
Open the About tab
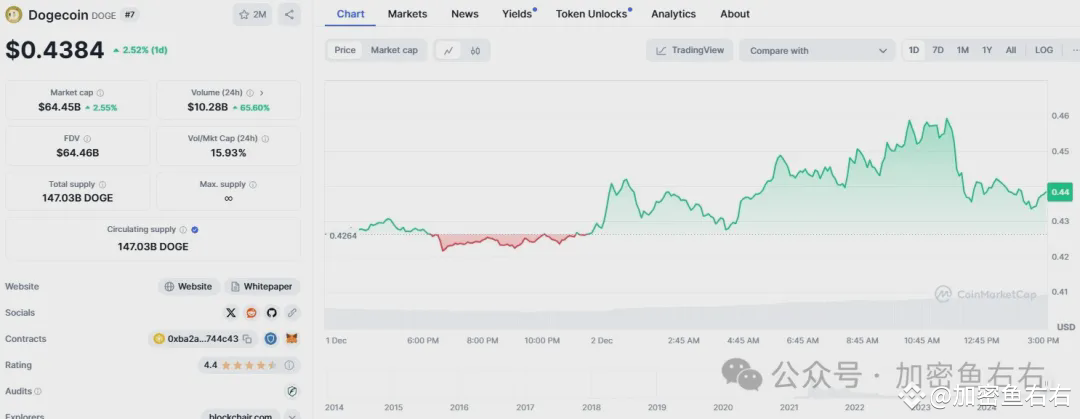tap(735, 14)
